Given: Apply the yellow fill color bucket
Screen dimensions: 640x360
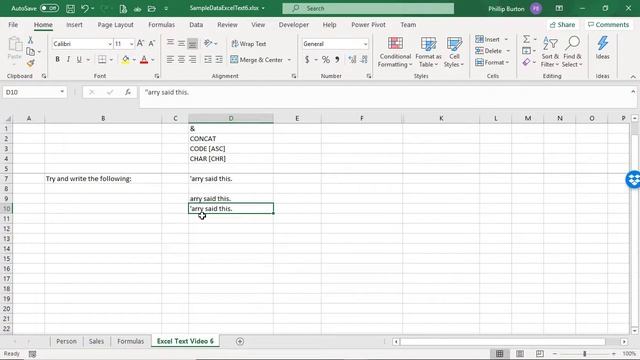Looking at the screenshot, I should point(125,60).
